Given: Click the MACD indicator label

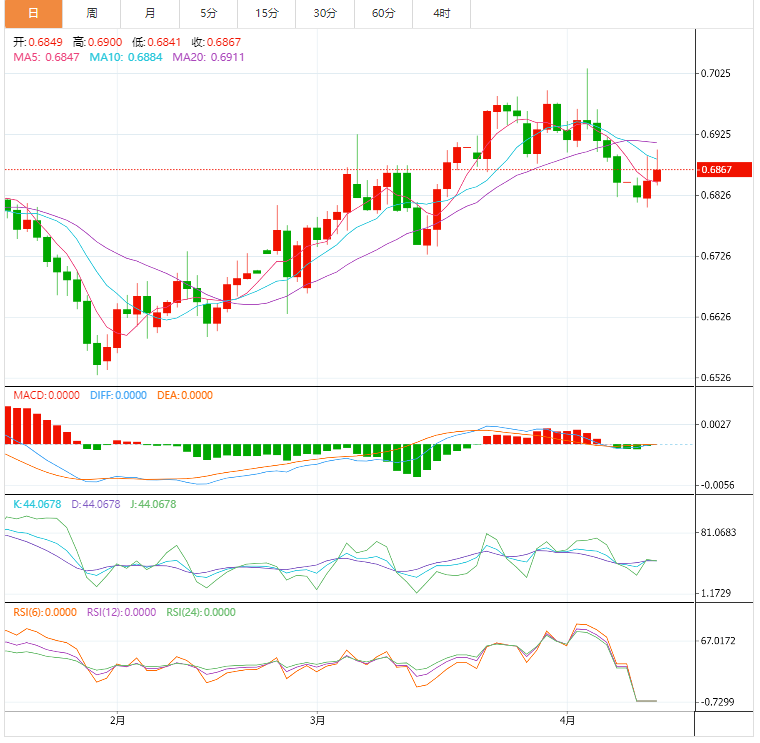Looking at the screenshot, I should click(x=45, y=395).
